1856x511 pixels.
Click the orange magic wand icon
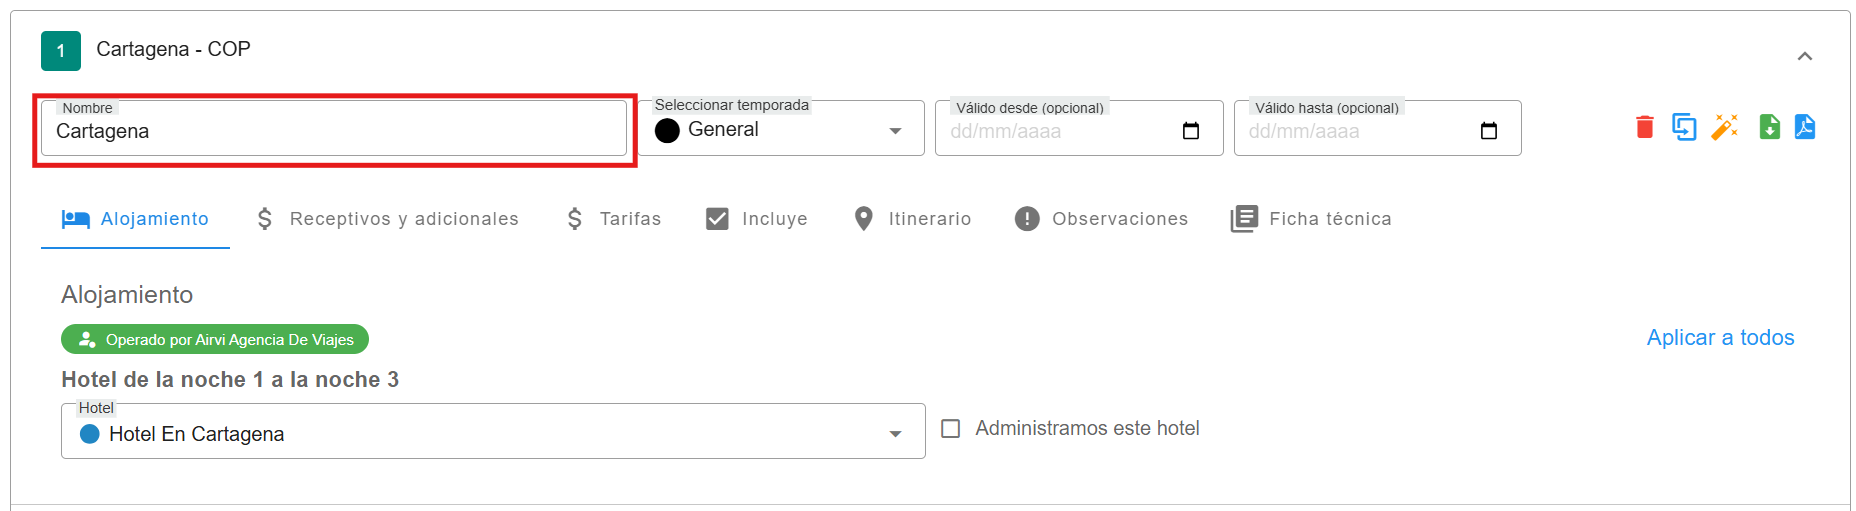pyautogui.click(x=1725, y=127)
